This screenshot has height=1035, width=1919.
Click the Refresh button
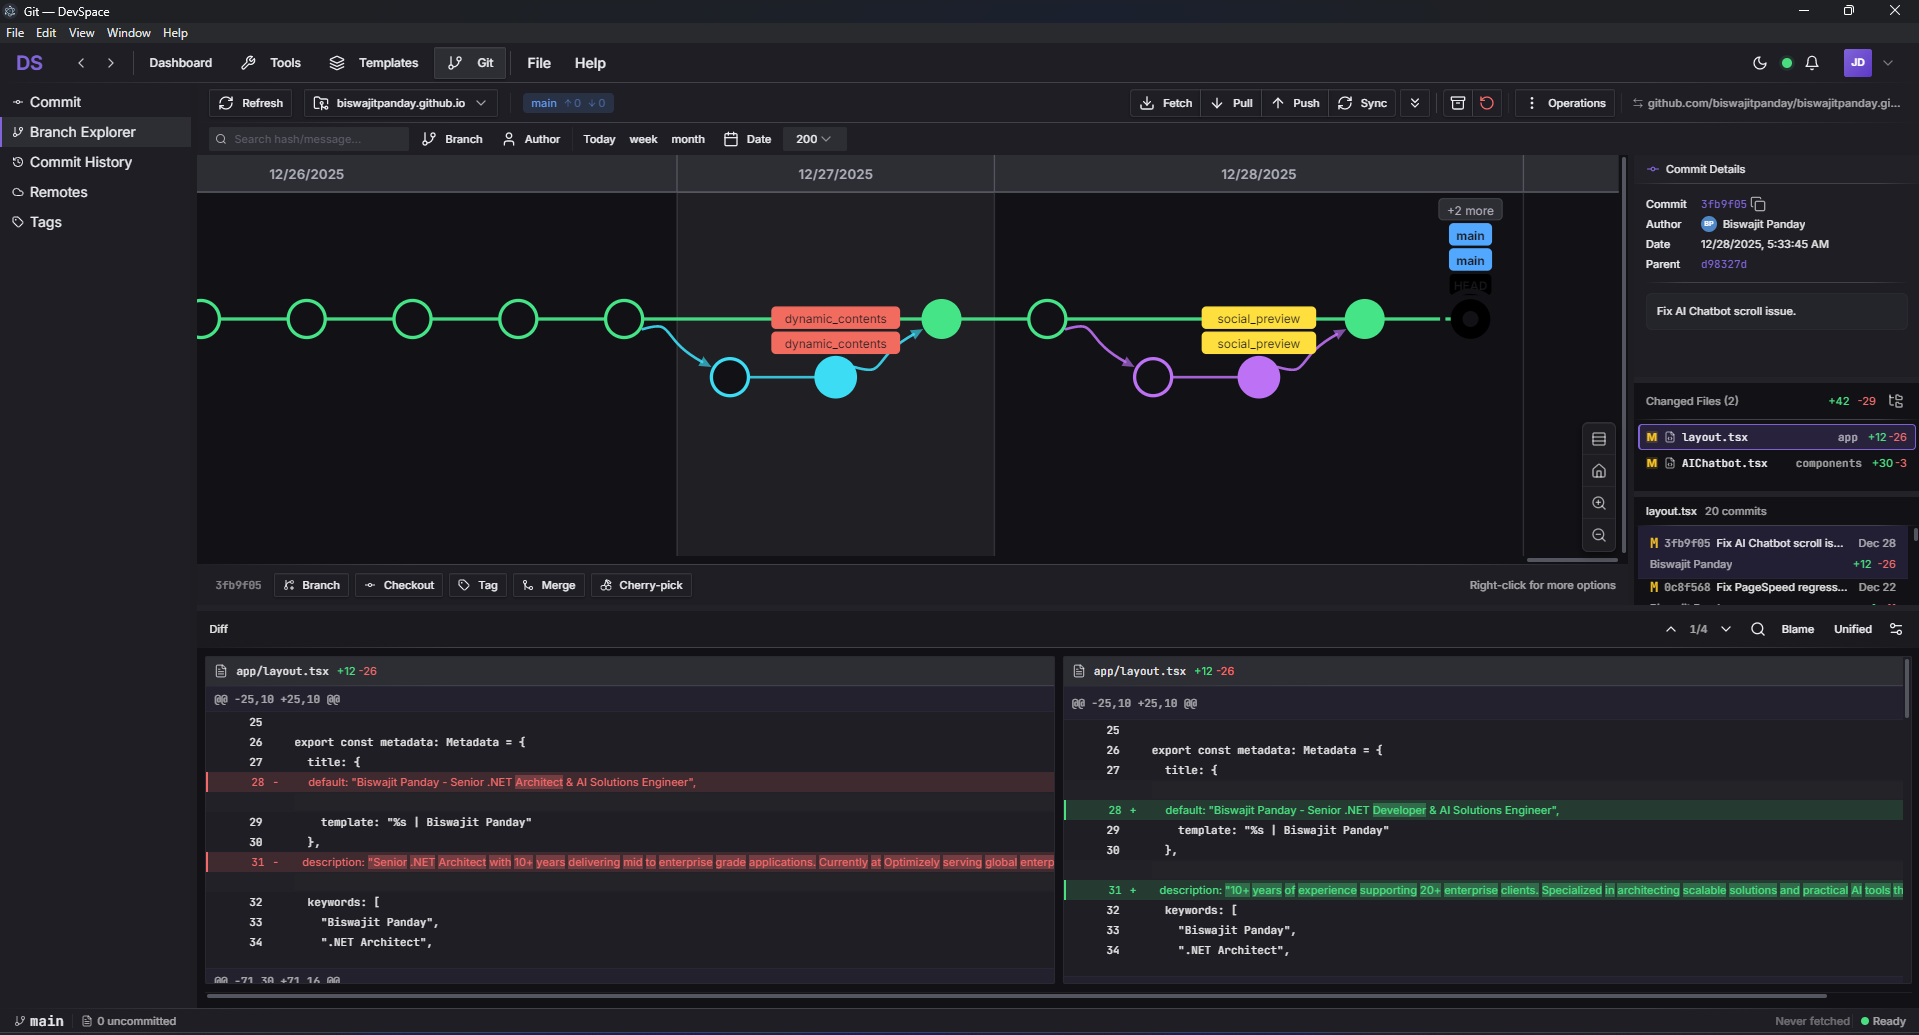tap(251, 103)
